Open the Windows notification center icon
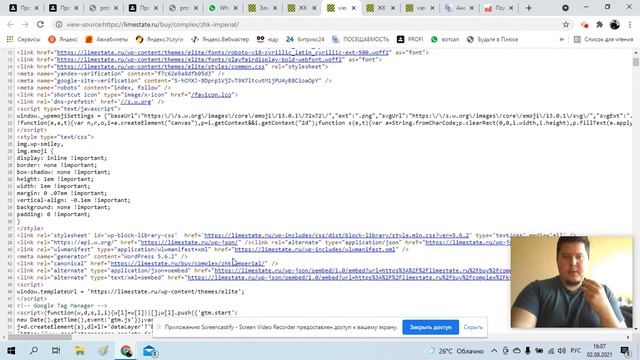The width and height of the screenshot is (640, 360). coord(625,351)
